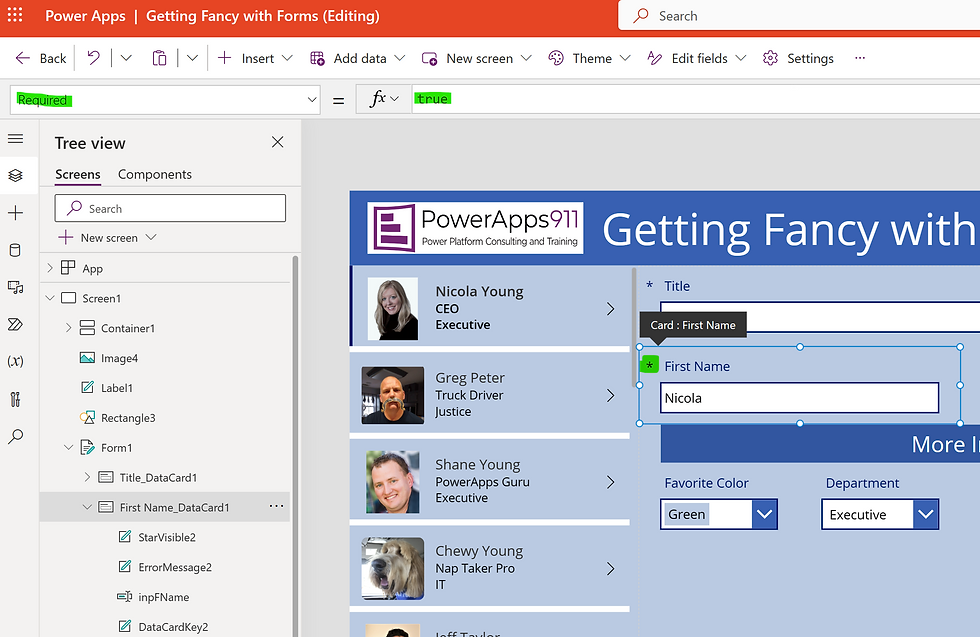The width and height of the screenshot is (980, 637).
Task: Expand the Title_DataCard1 node
Action: [88, 477]
